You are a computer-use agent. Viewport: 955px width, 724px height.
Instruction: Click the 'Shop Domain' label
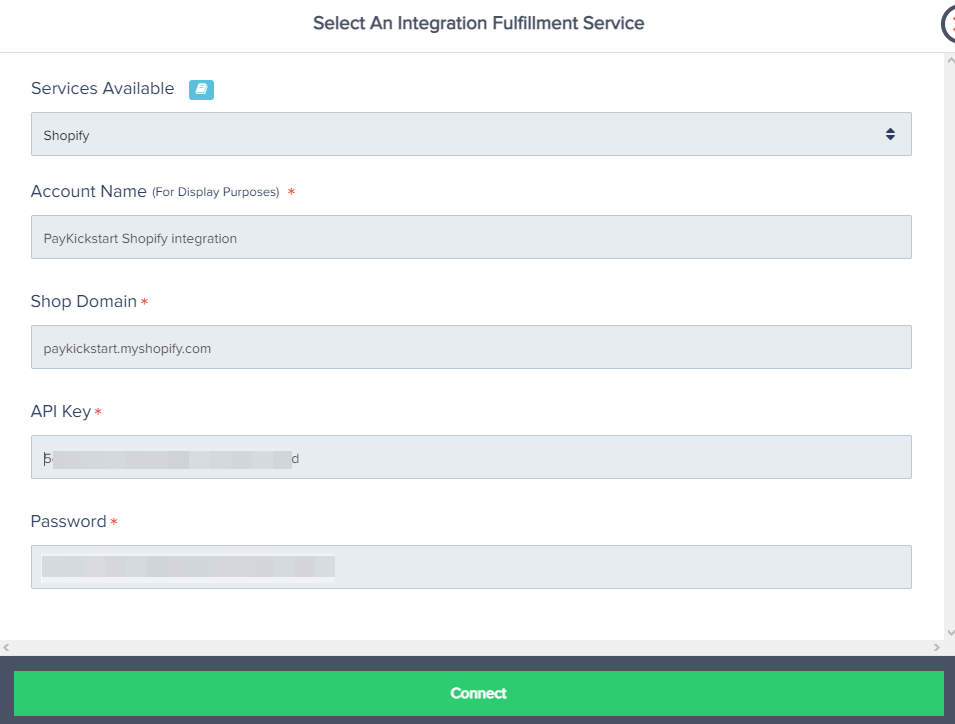[x=84, y=301]
